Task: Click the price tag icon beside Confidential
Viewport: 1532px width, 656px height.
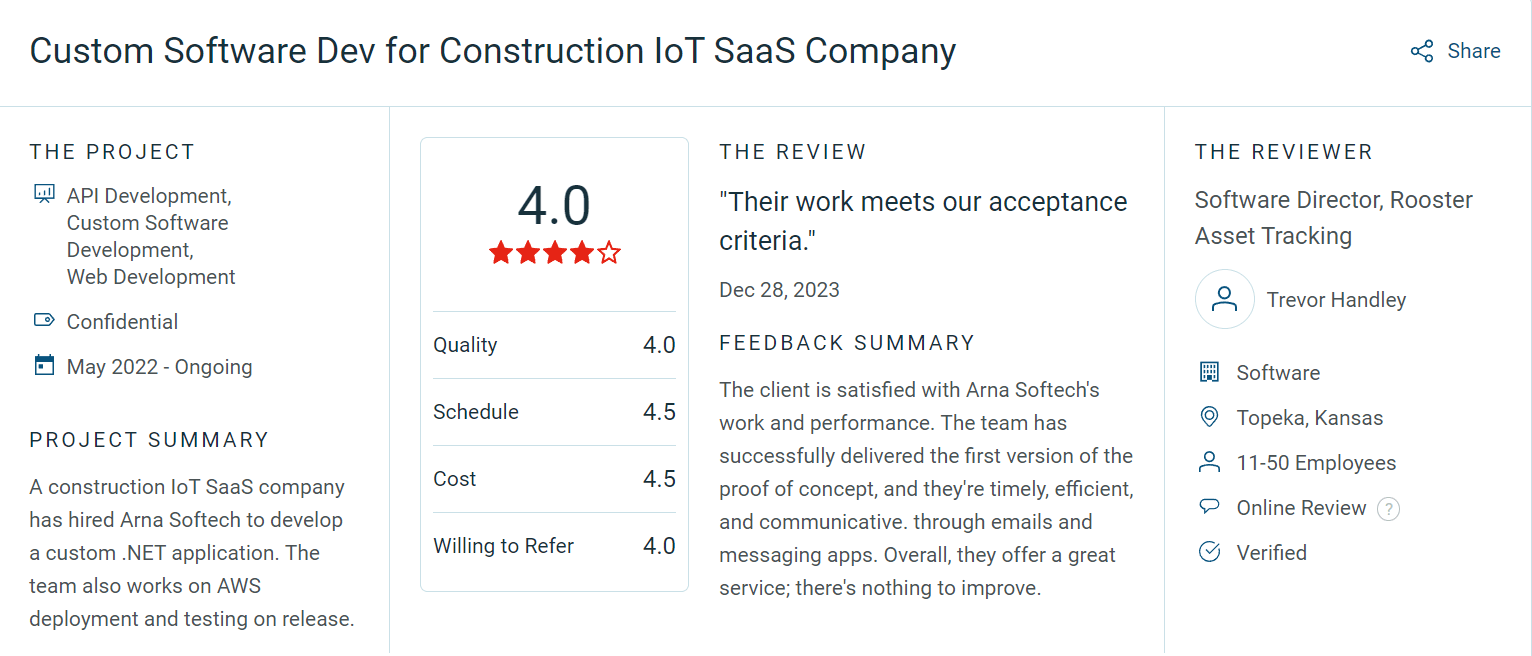Action: [44, 321]
